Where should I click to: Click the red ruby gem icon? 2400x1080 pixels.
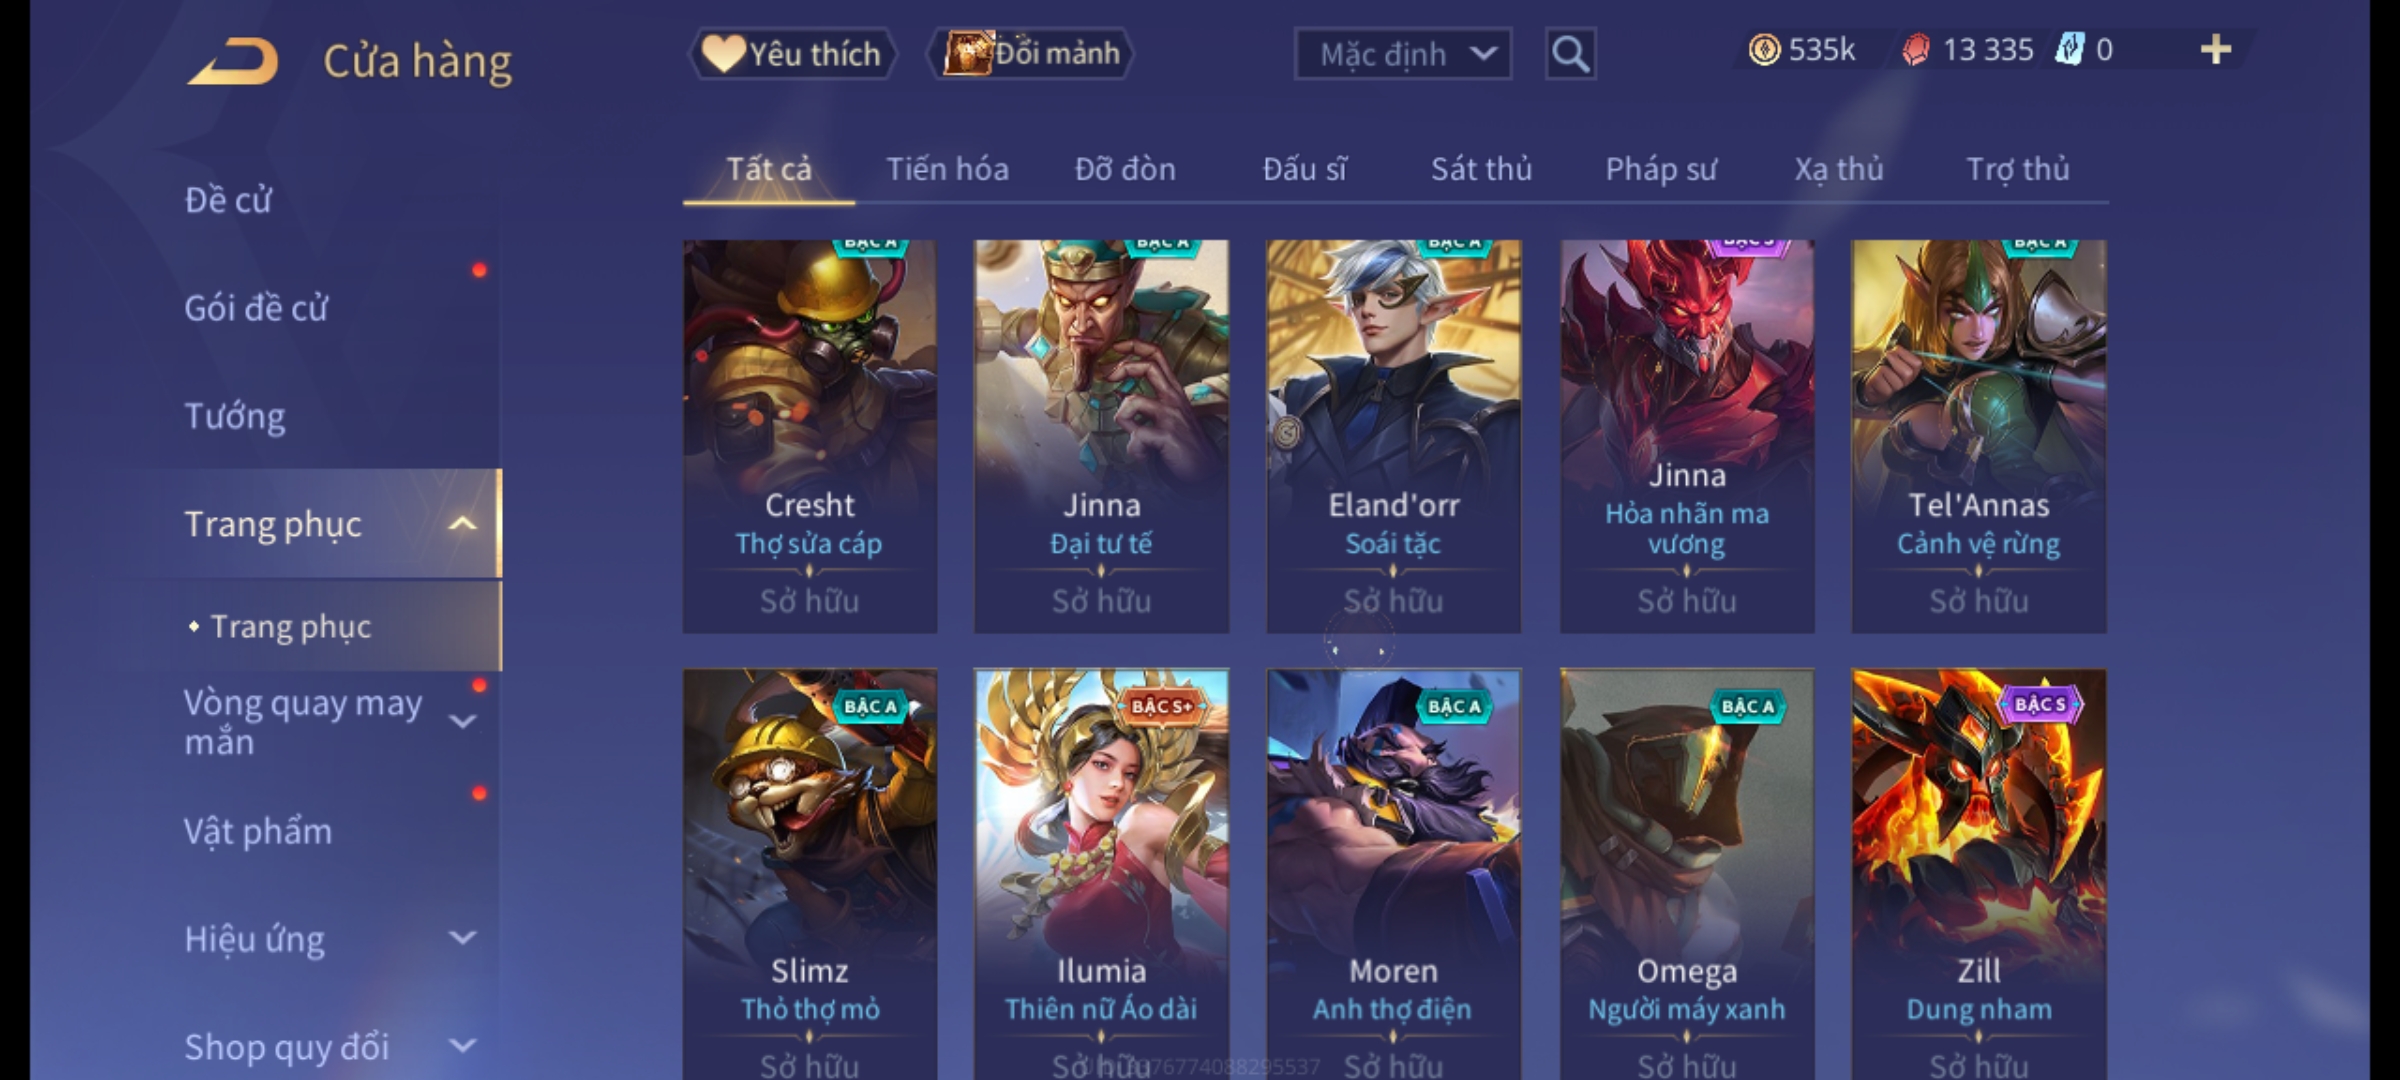1915,50
